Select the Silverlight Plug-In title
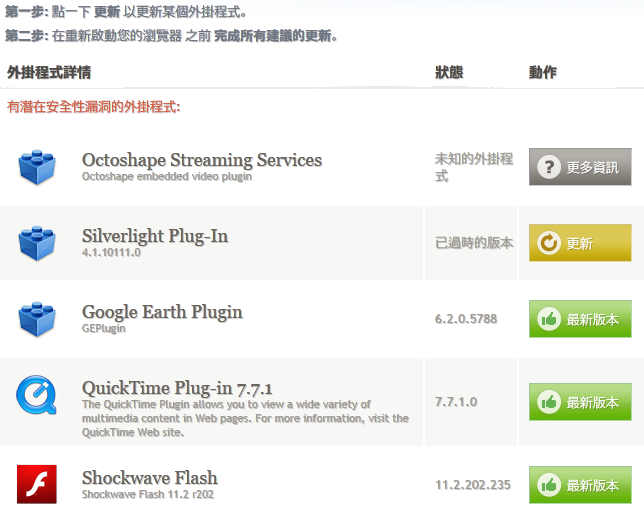 click(155, 236)
